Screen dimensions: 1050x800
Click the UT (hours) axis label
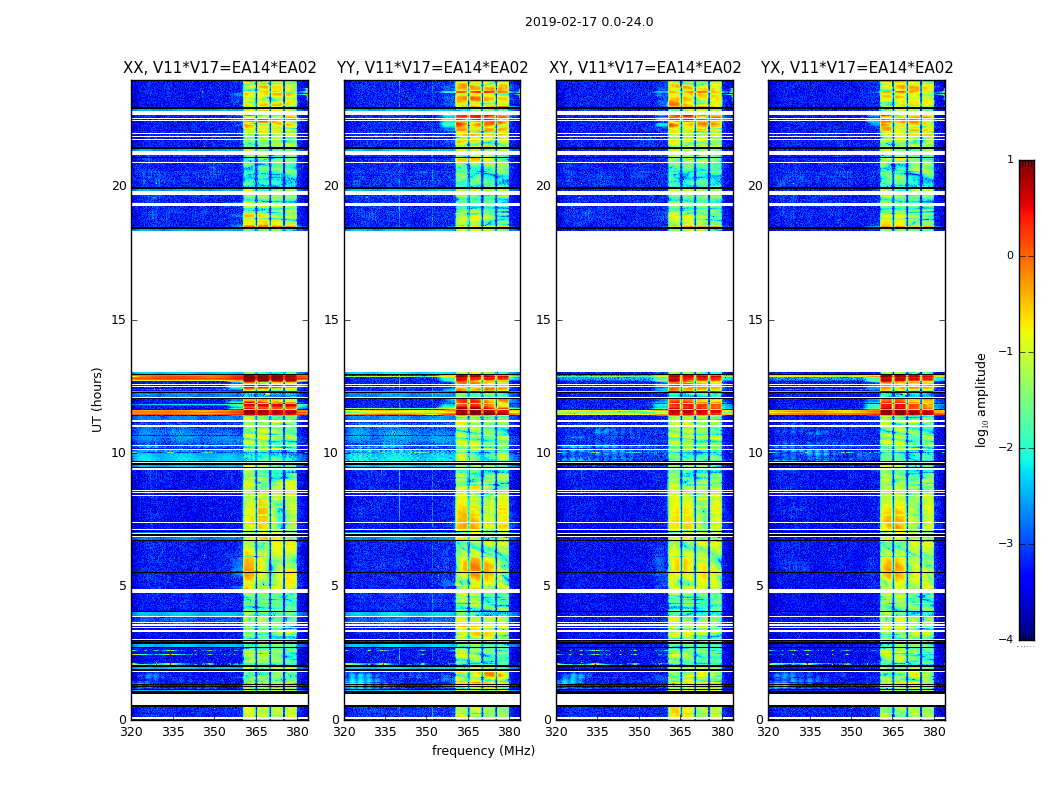[x=97, y=400]
